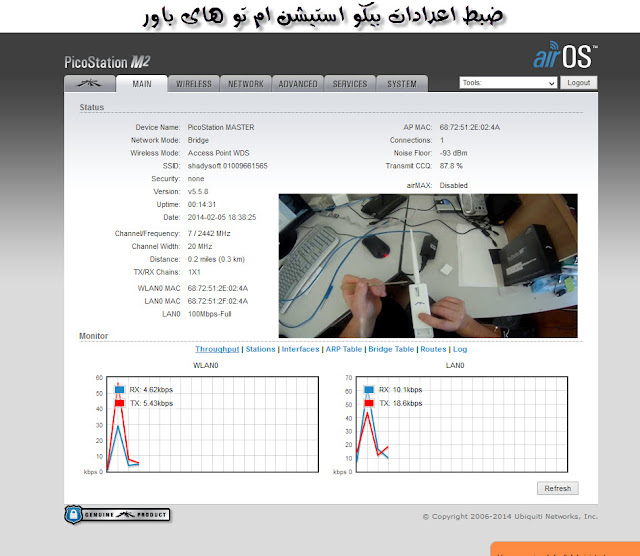Click the Refresh button
The width and height of the screenshot is (640, 556).
(x=558, y=488)
